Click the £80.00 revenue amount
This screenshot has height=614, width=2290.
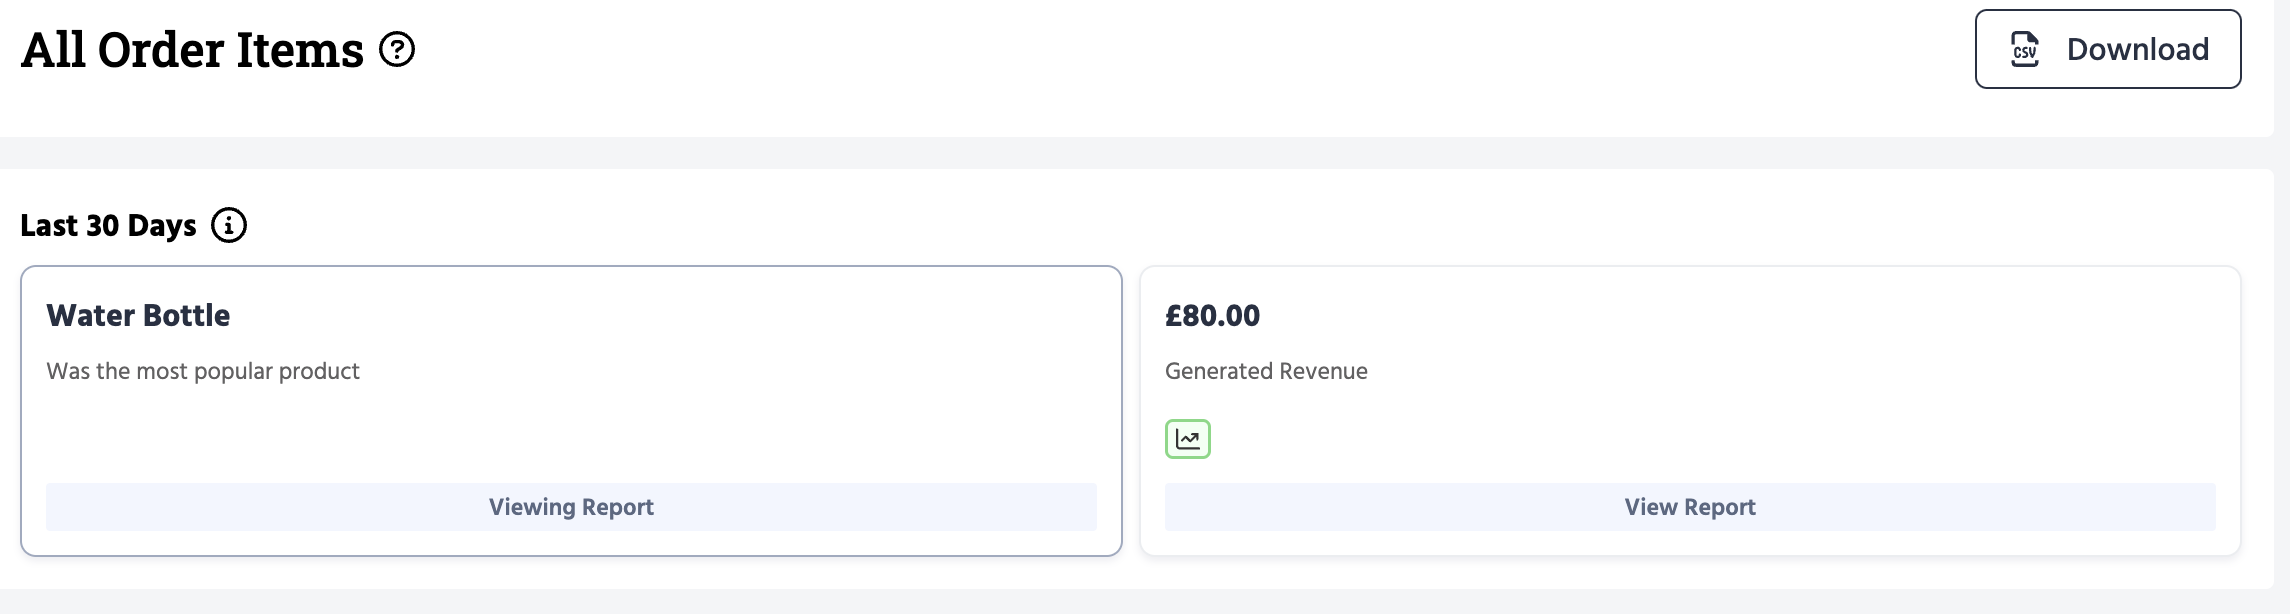(1212, 315)
